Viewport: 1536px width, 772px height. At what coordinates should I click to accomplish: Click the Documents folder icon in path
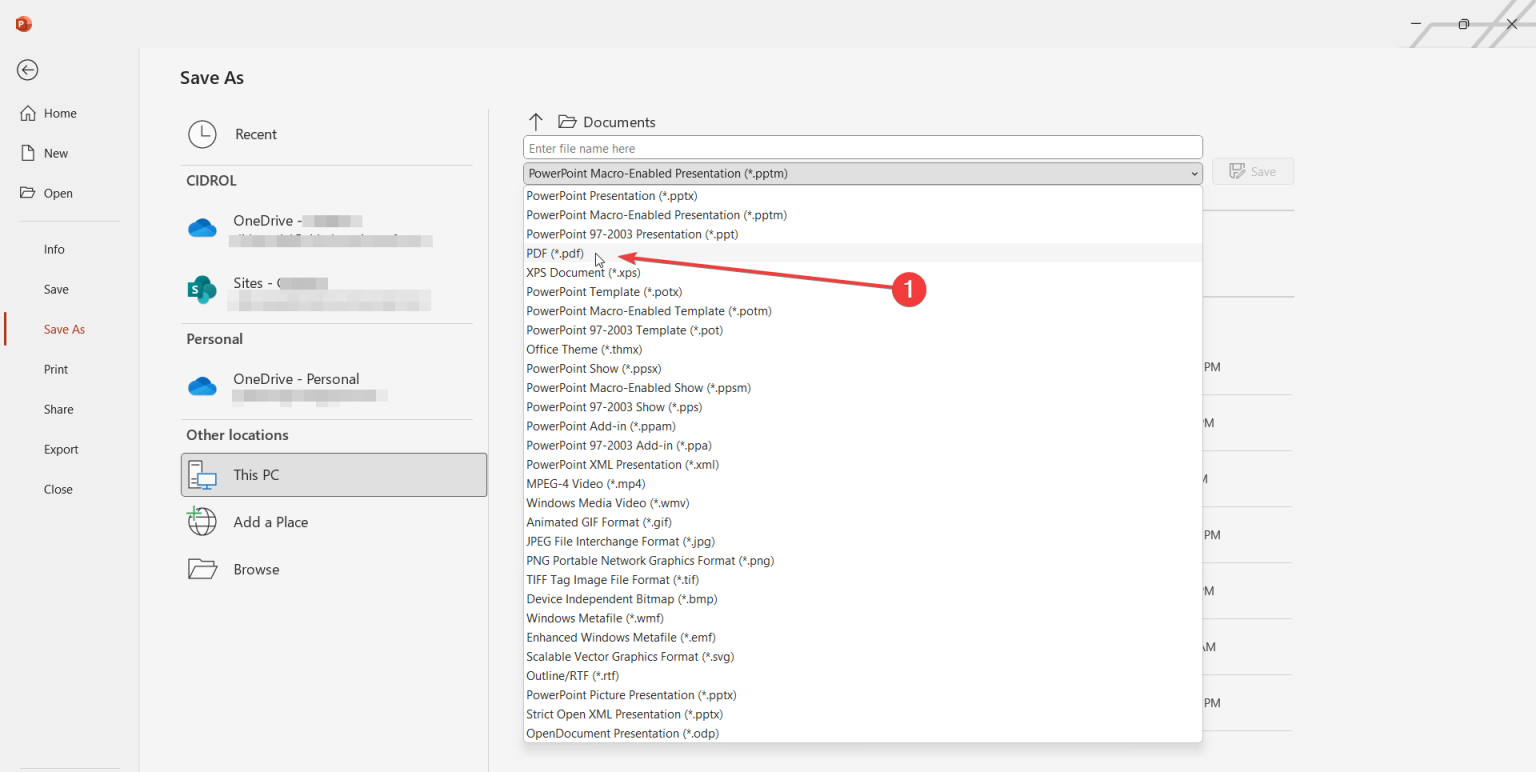point(568,122)
